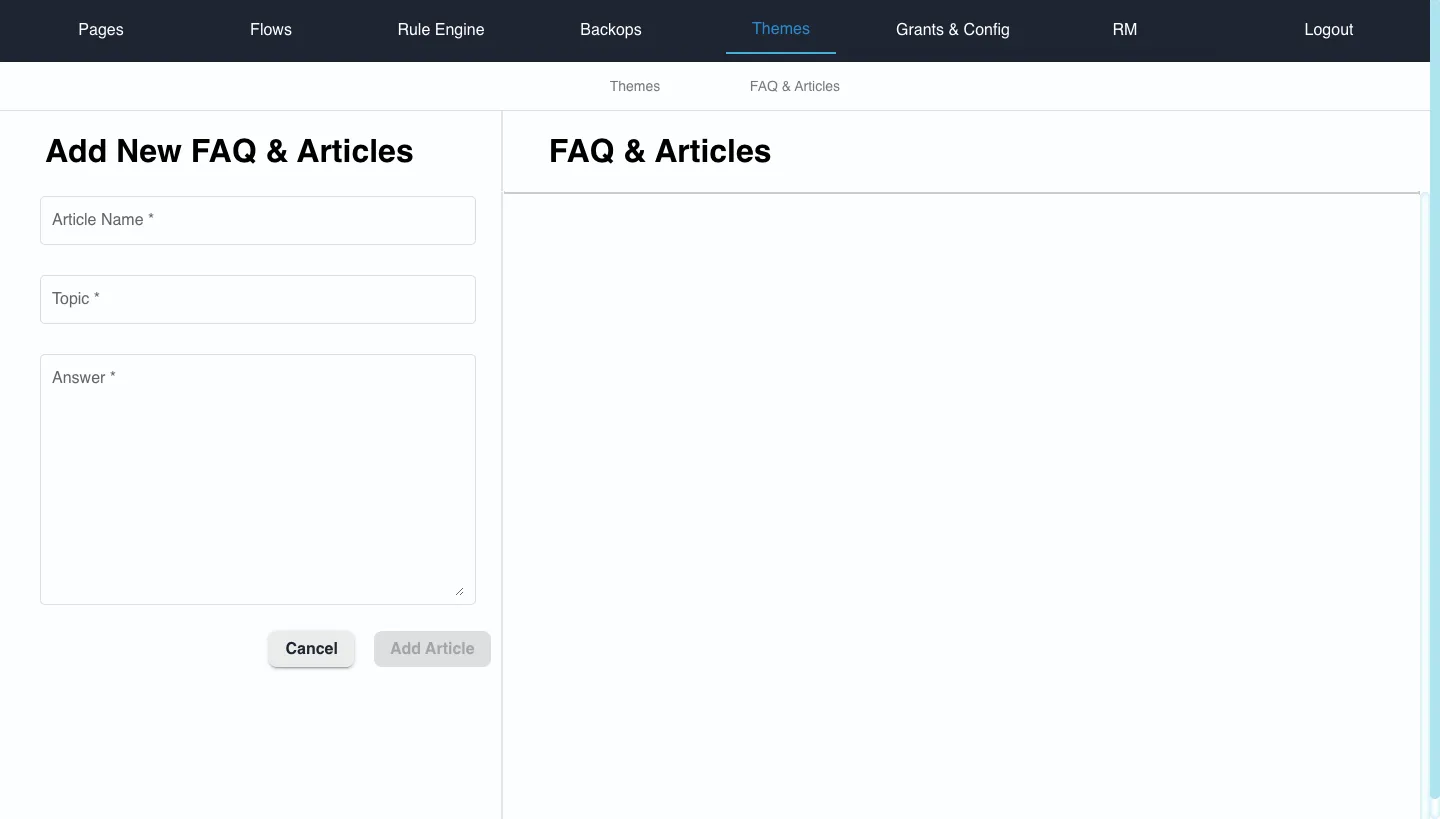Open the FAQ & Articles sub-tab
Screen dimensions: 1440x819
[795, 86]
